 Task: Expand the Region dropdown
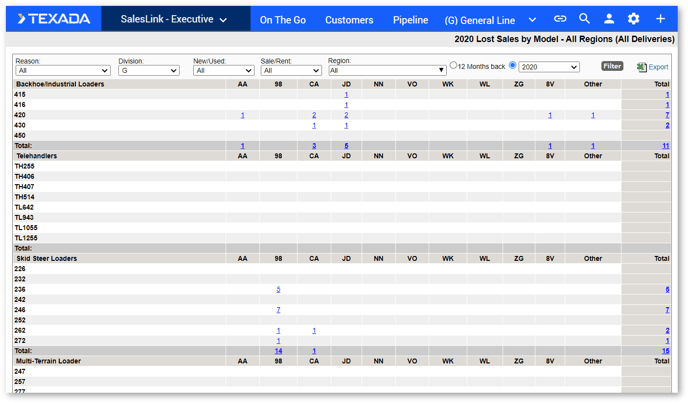(386, 71)
